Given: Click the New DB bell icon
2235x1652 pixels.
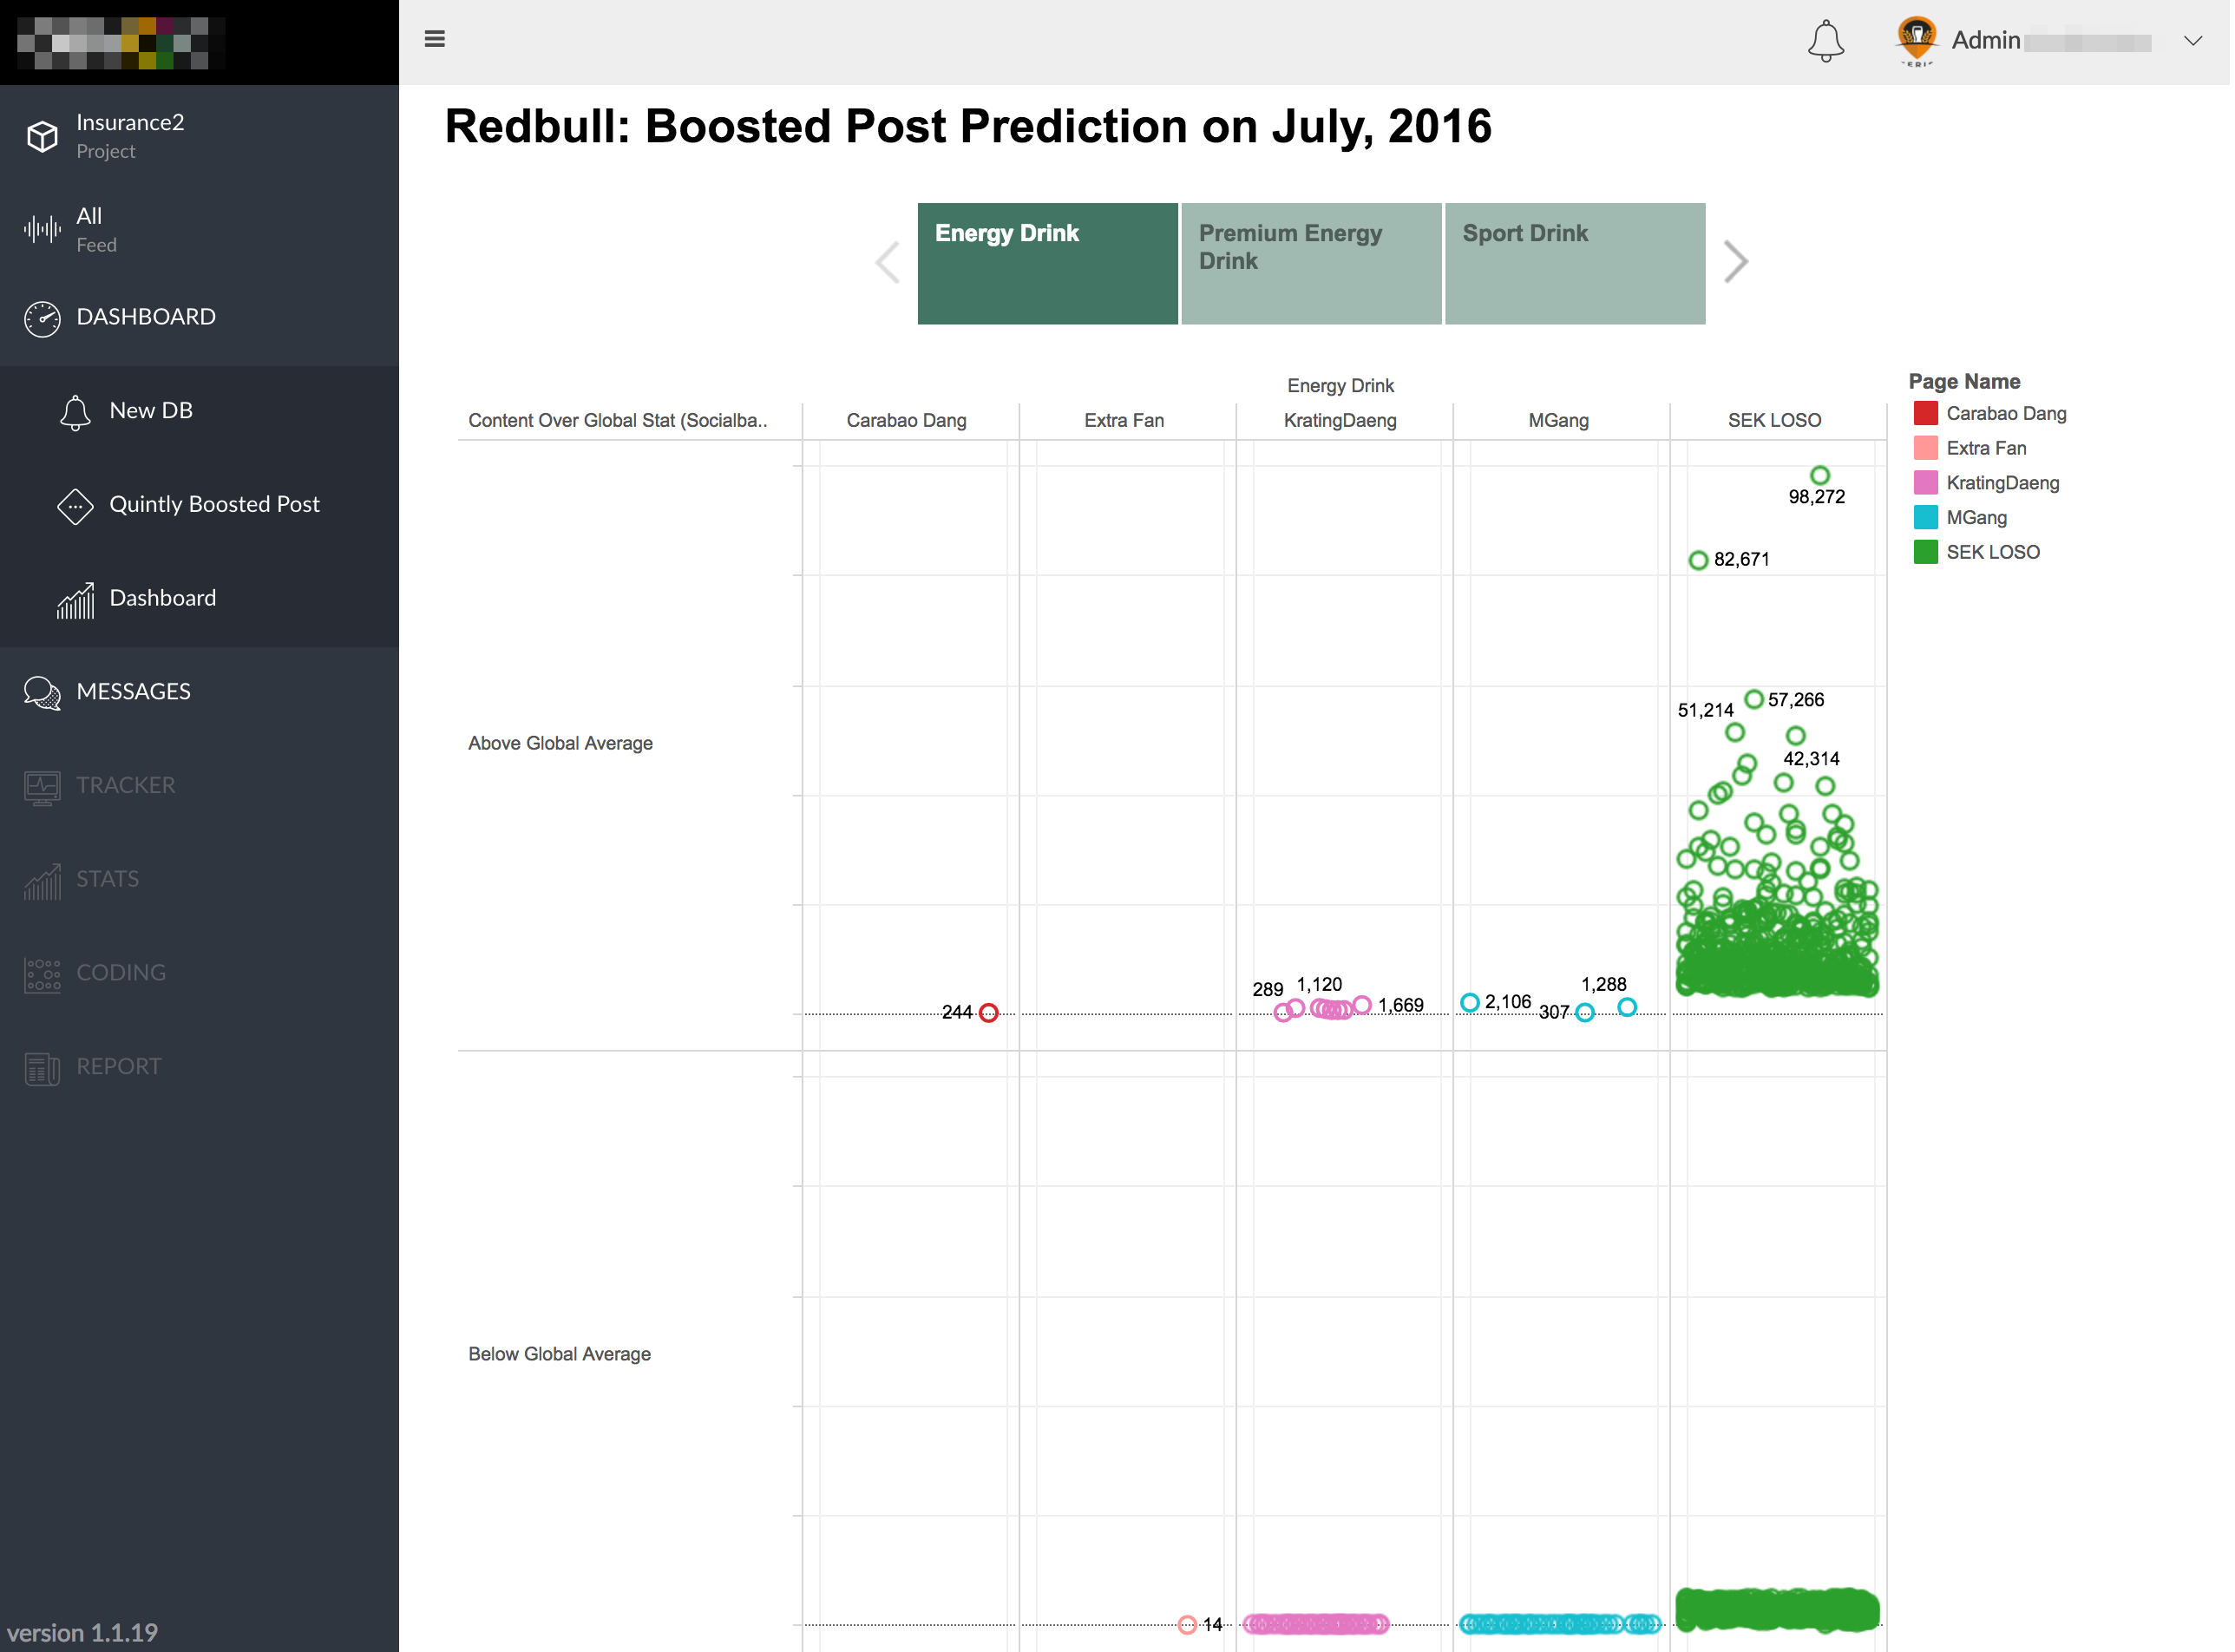Looking at the screenshot, I should coord(75,413).
